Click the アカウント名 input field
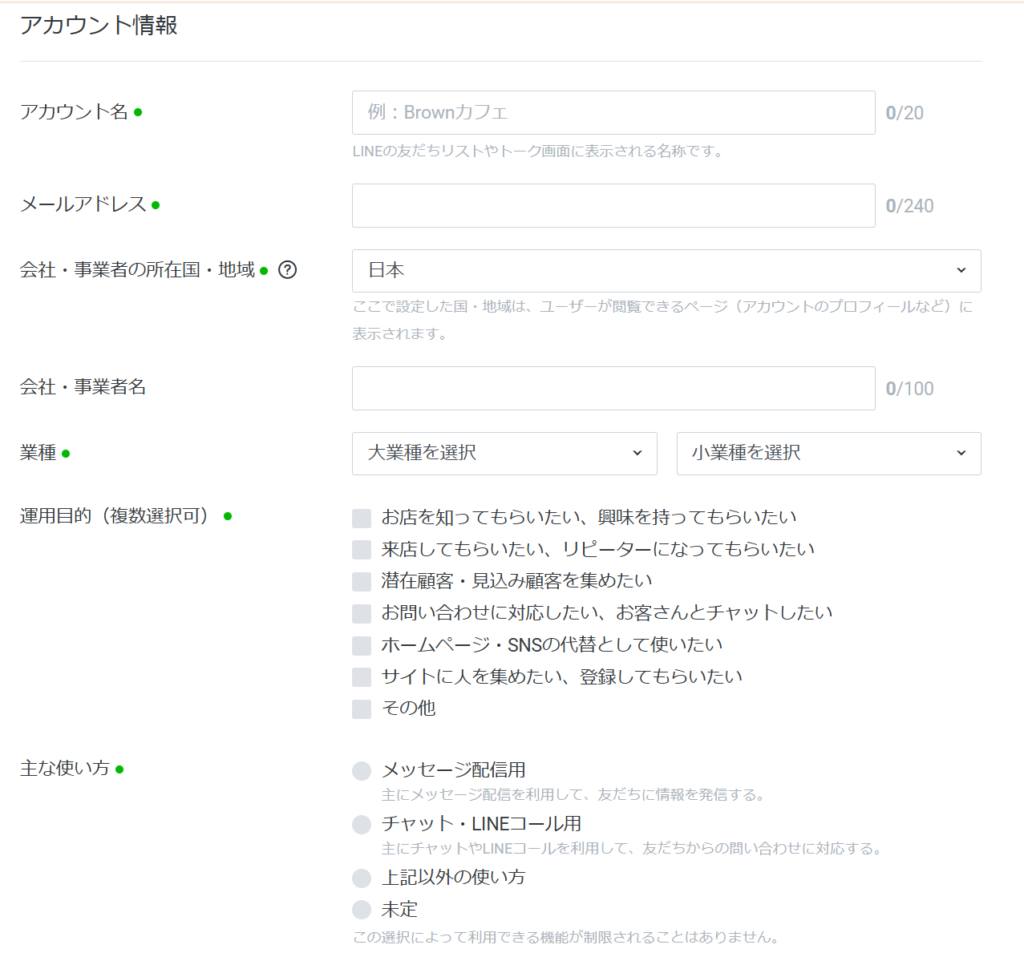 pyautogui.click(x=613, y=113)
